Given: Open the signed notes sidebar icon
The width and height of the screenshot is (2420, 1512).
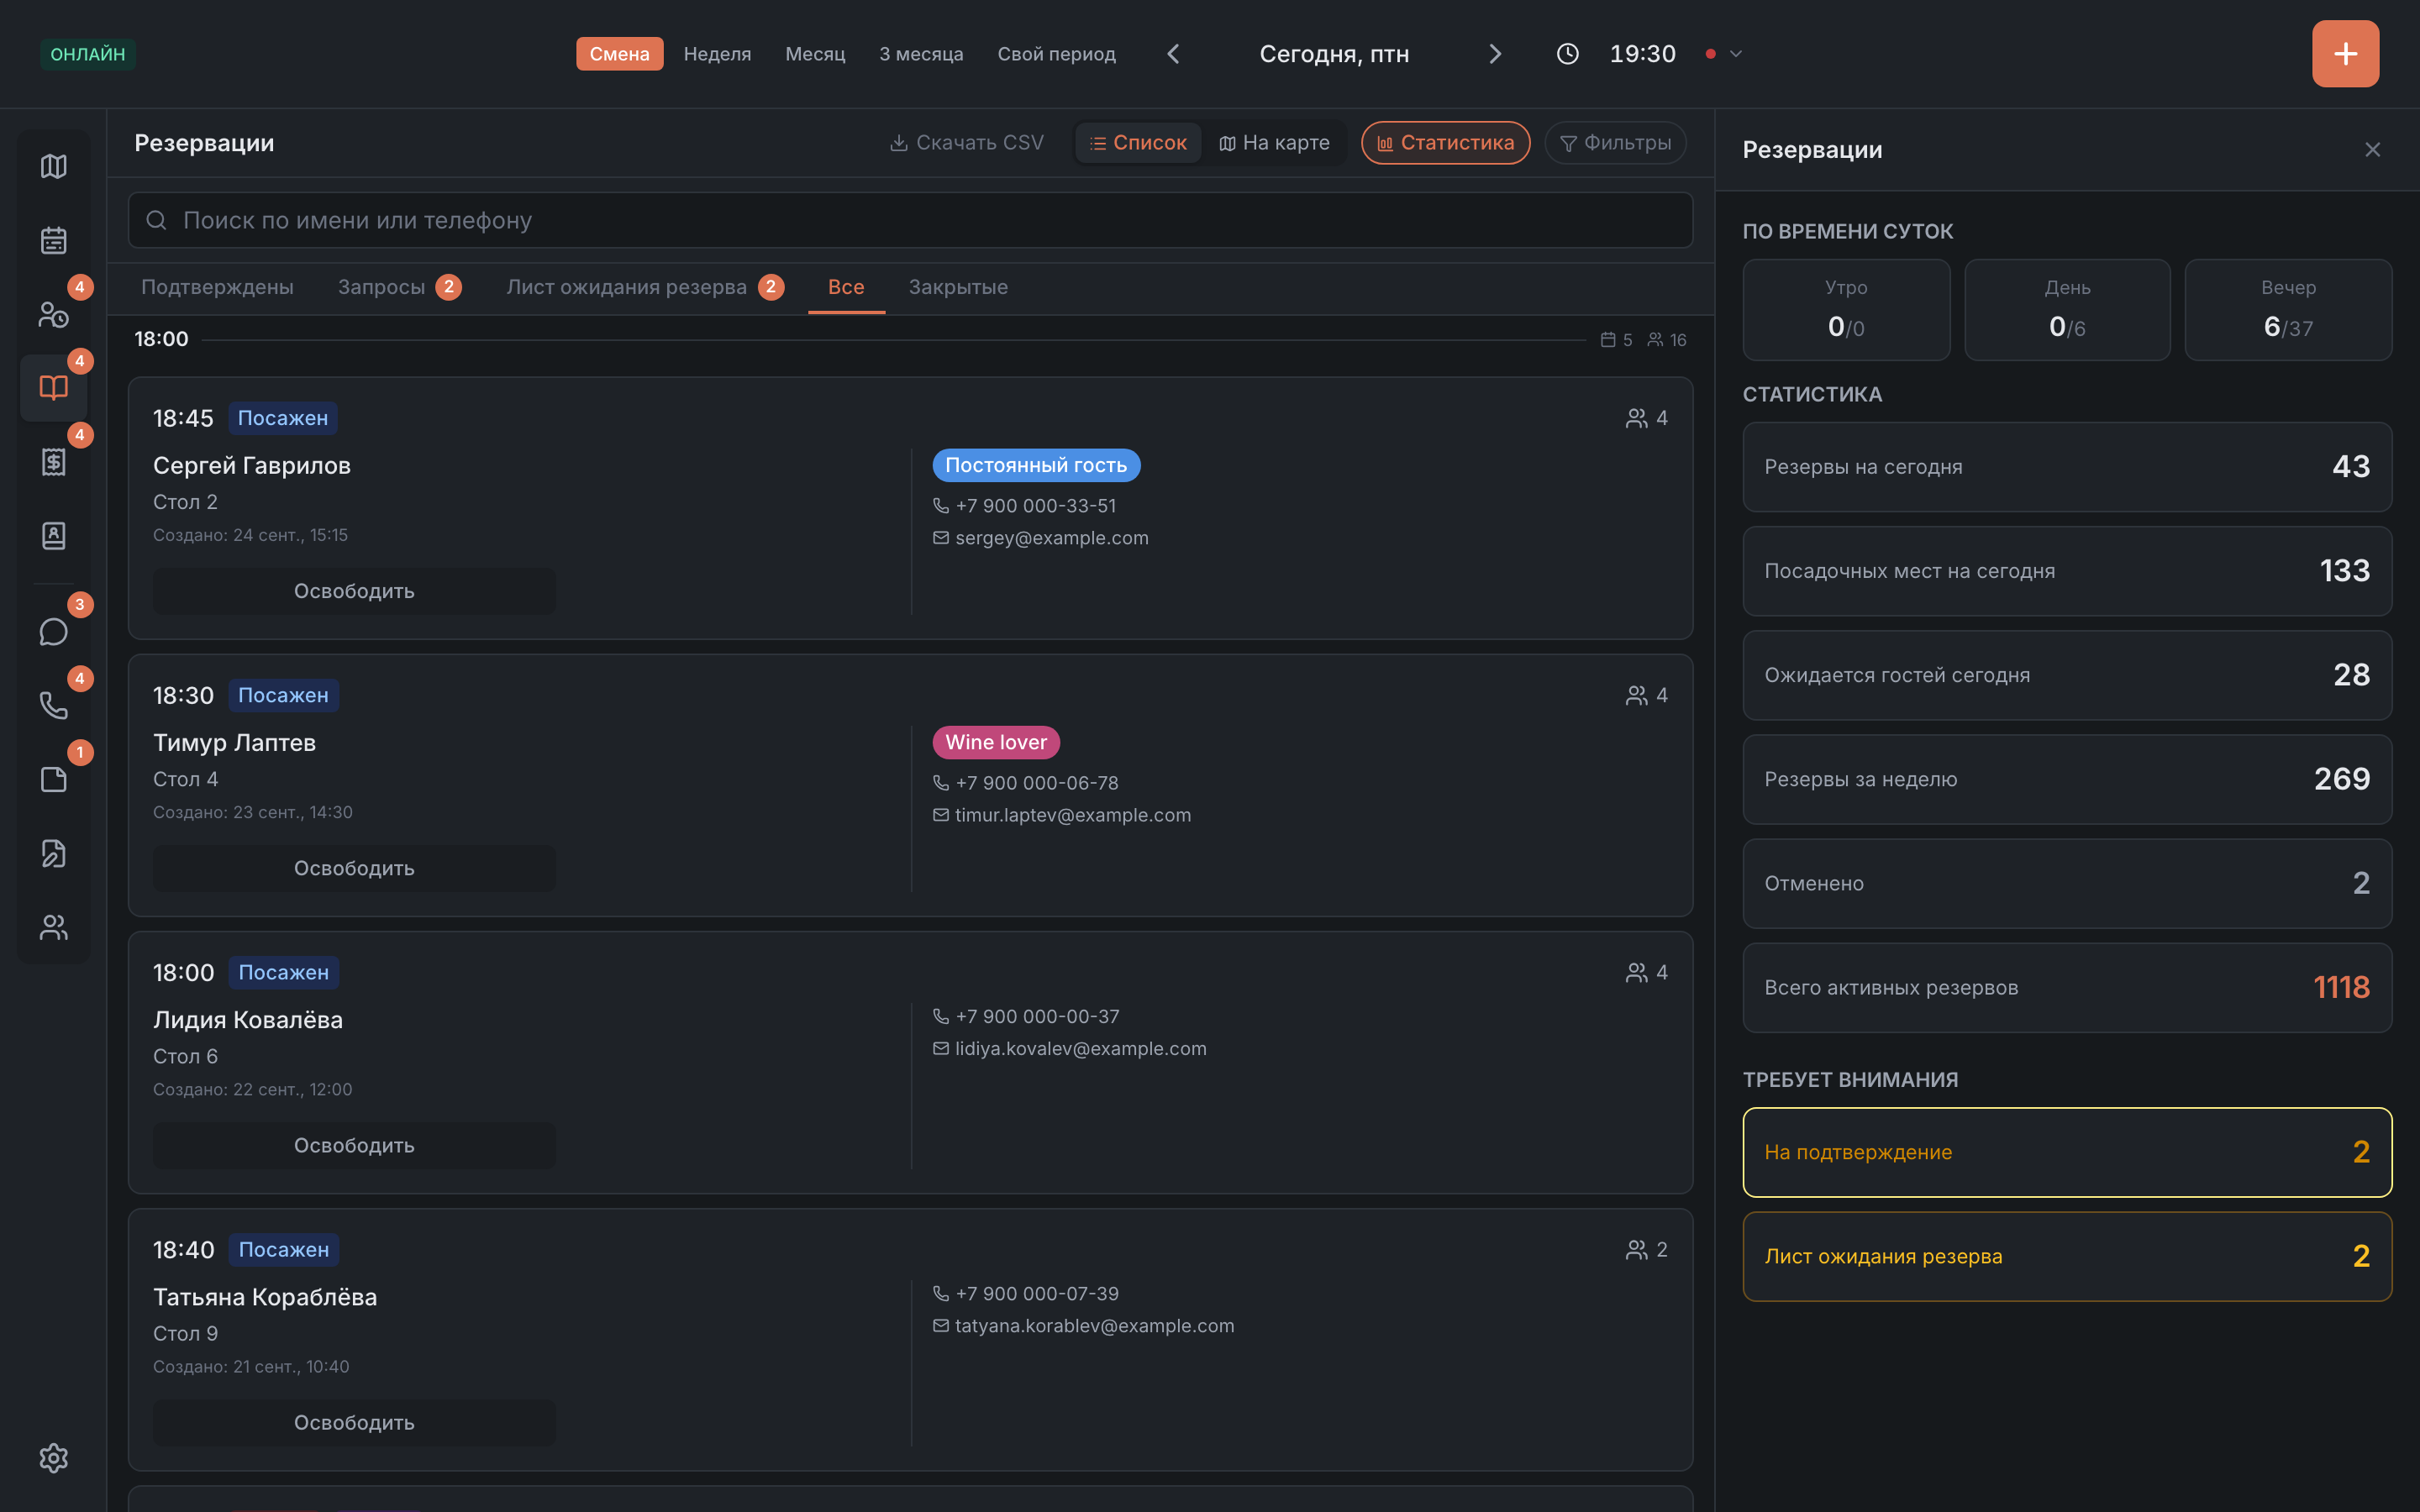Looking at the screenshot, I should tap(54, 854).
